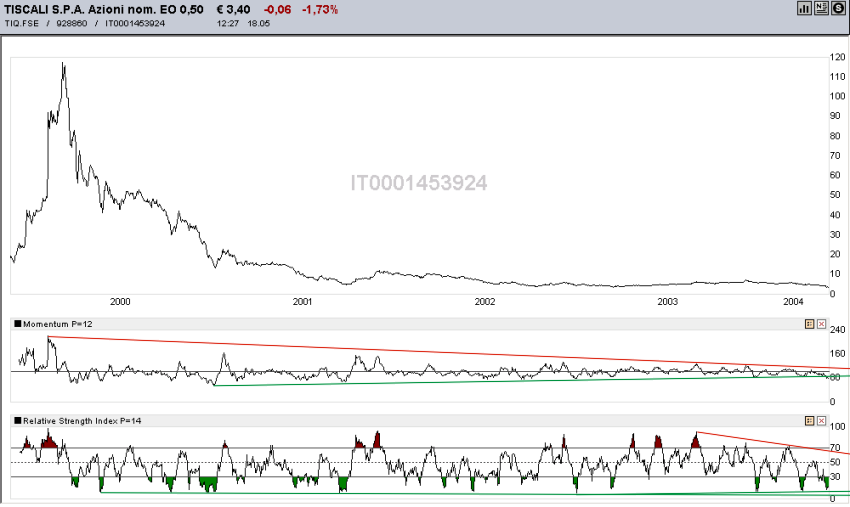850x507 pixels.
Task: Click the round S symbol icon
Action: 838,8
